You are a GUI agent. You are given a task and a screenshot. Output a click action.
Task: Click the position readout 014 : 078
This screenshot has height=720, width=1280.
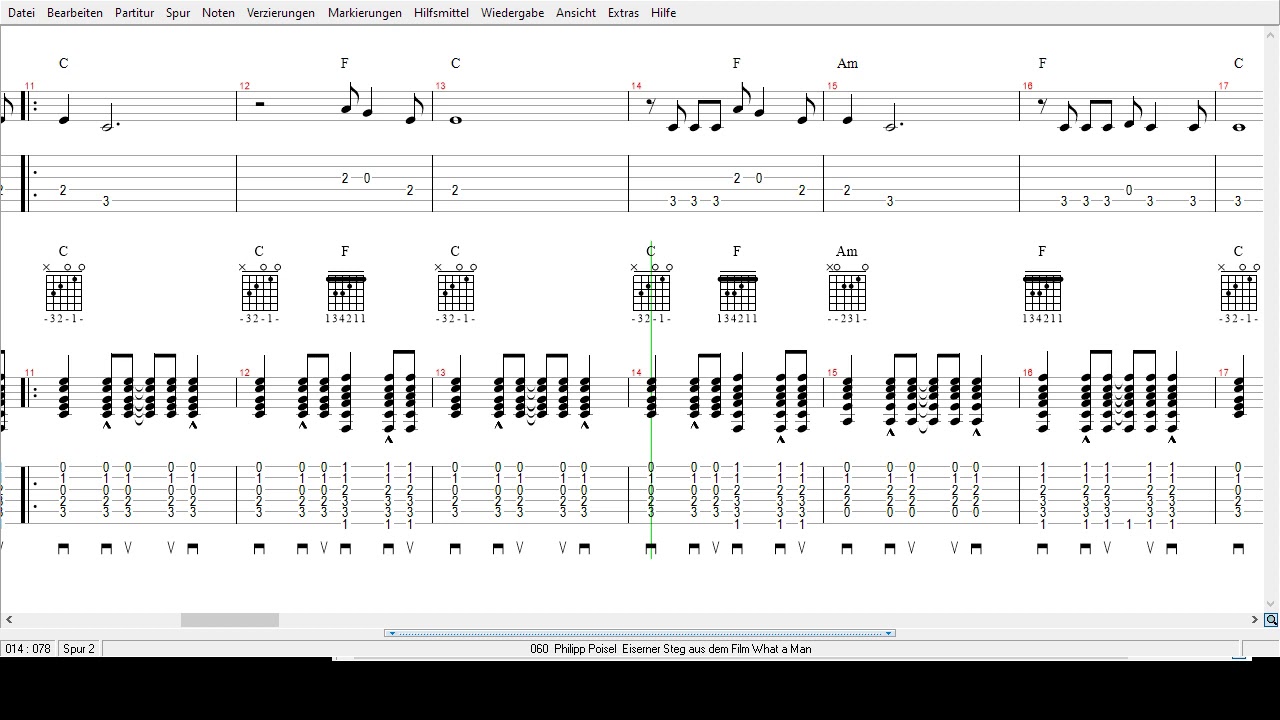tap(28, 649)
